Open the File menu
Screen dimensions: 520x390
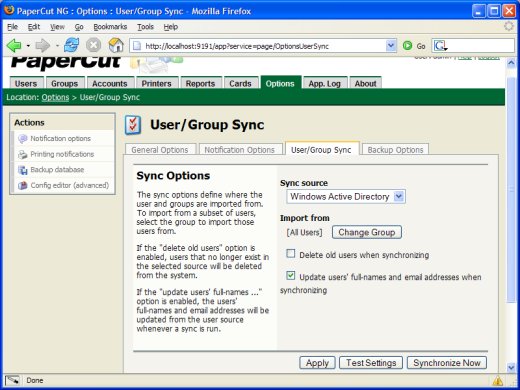tap(12, 27)
